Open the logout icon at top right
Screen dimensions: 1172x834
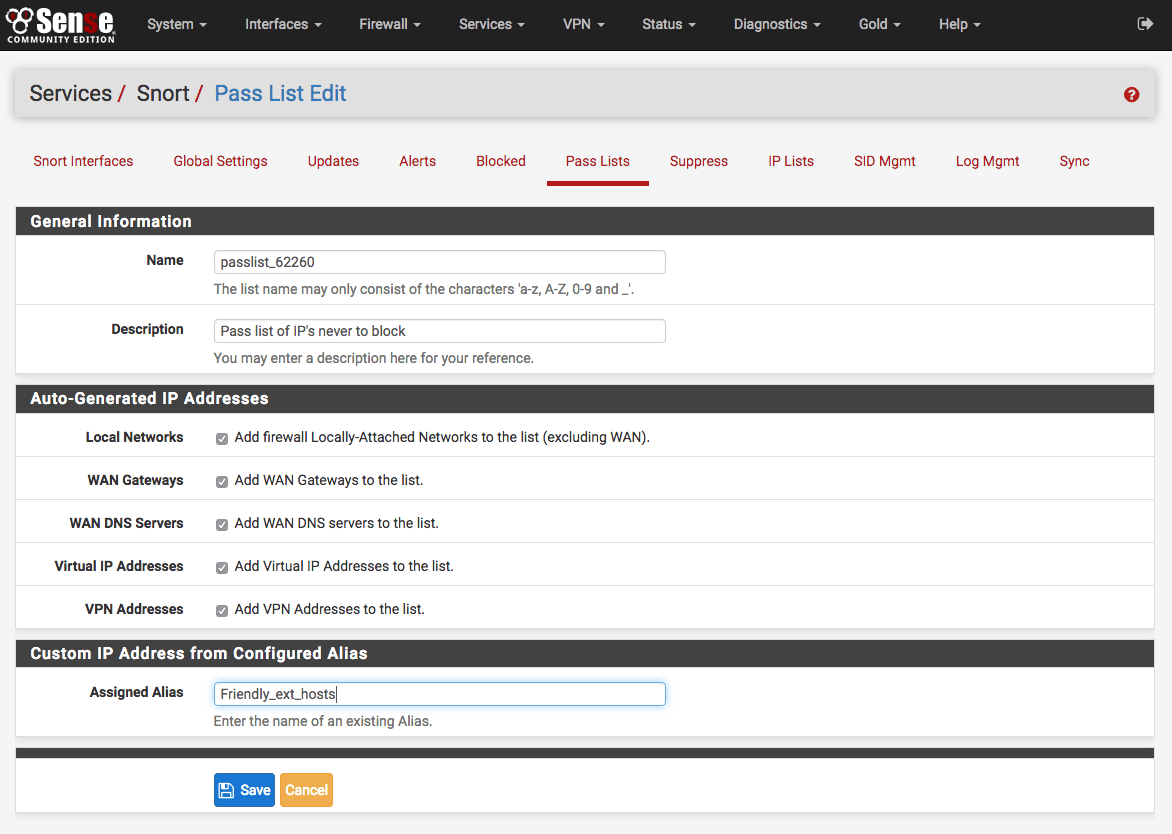point(1144,22)
